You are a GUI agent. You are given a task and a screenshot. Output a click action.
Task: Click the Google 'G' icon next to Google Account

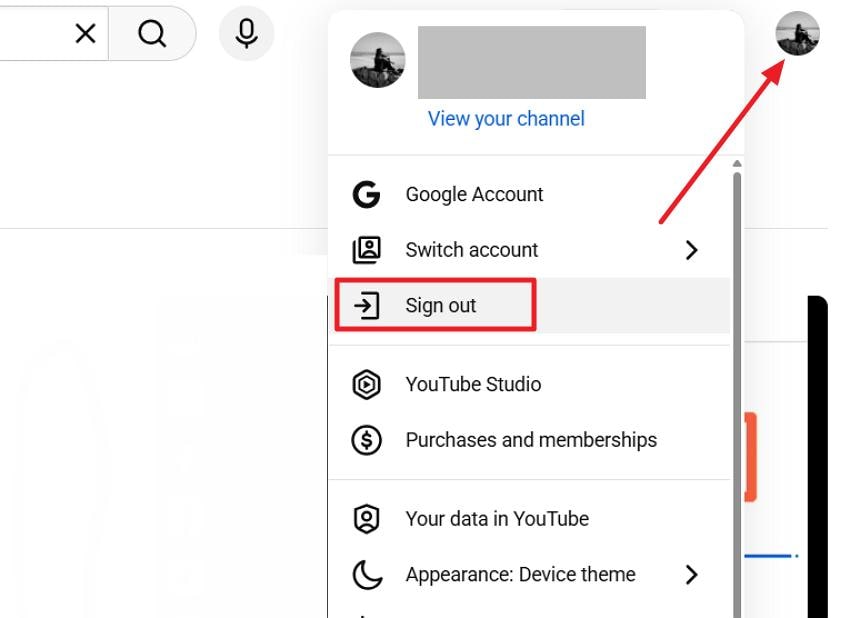(367, 194)
